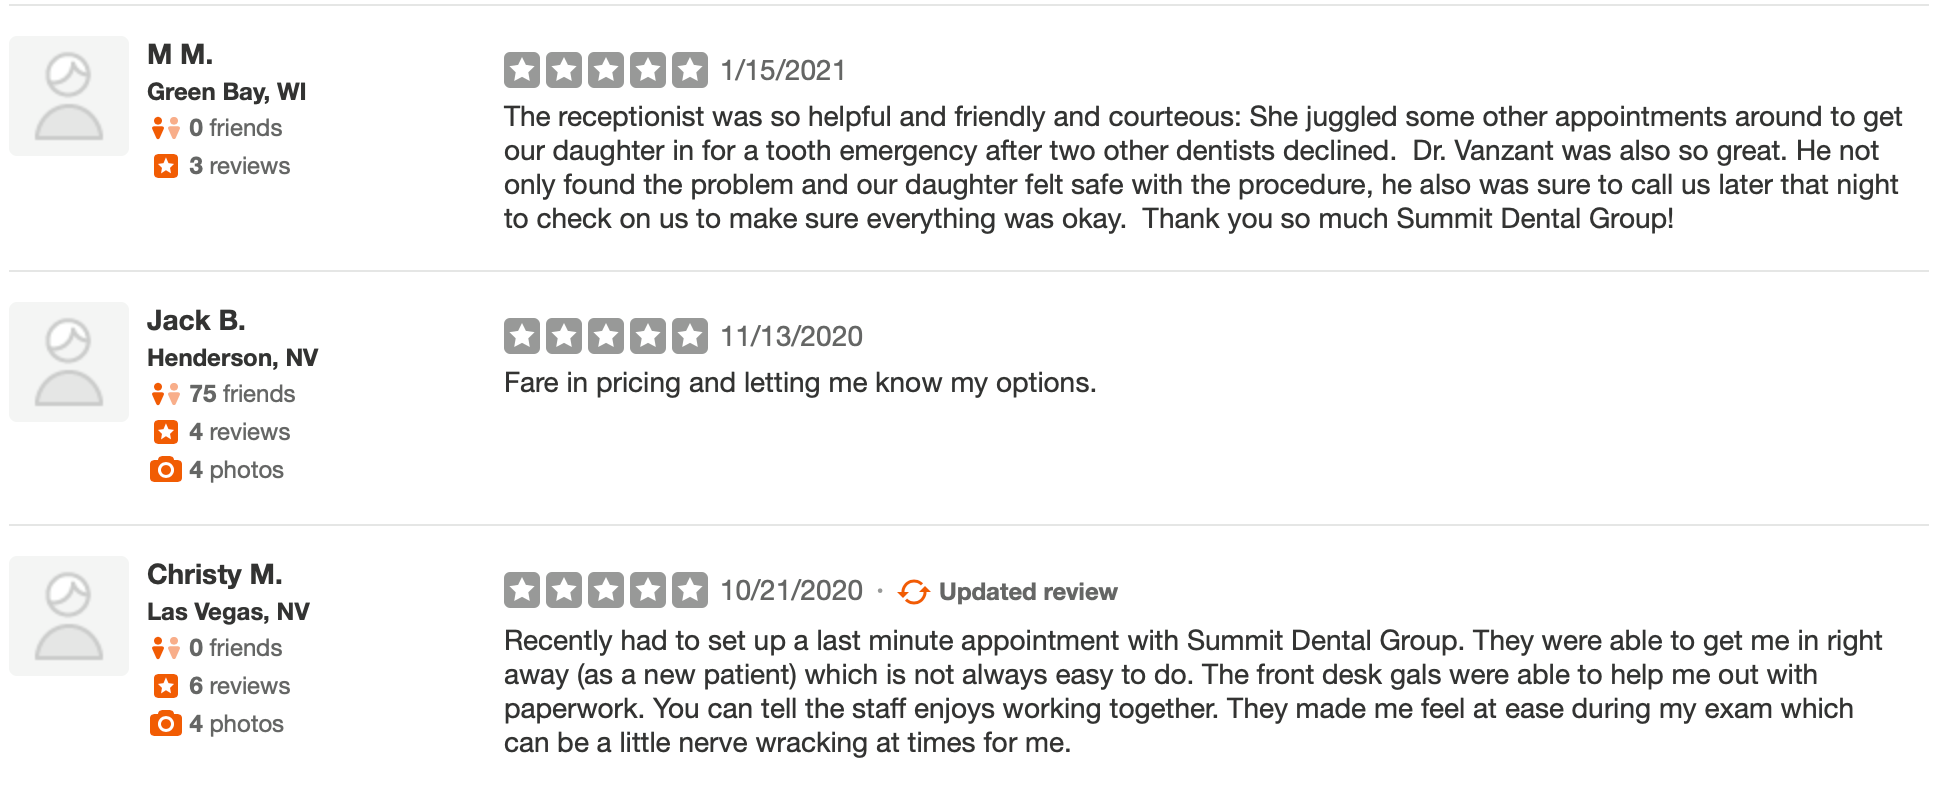
Task: Select friends icon beside 75 friends
Action: point(166,394)
